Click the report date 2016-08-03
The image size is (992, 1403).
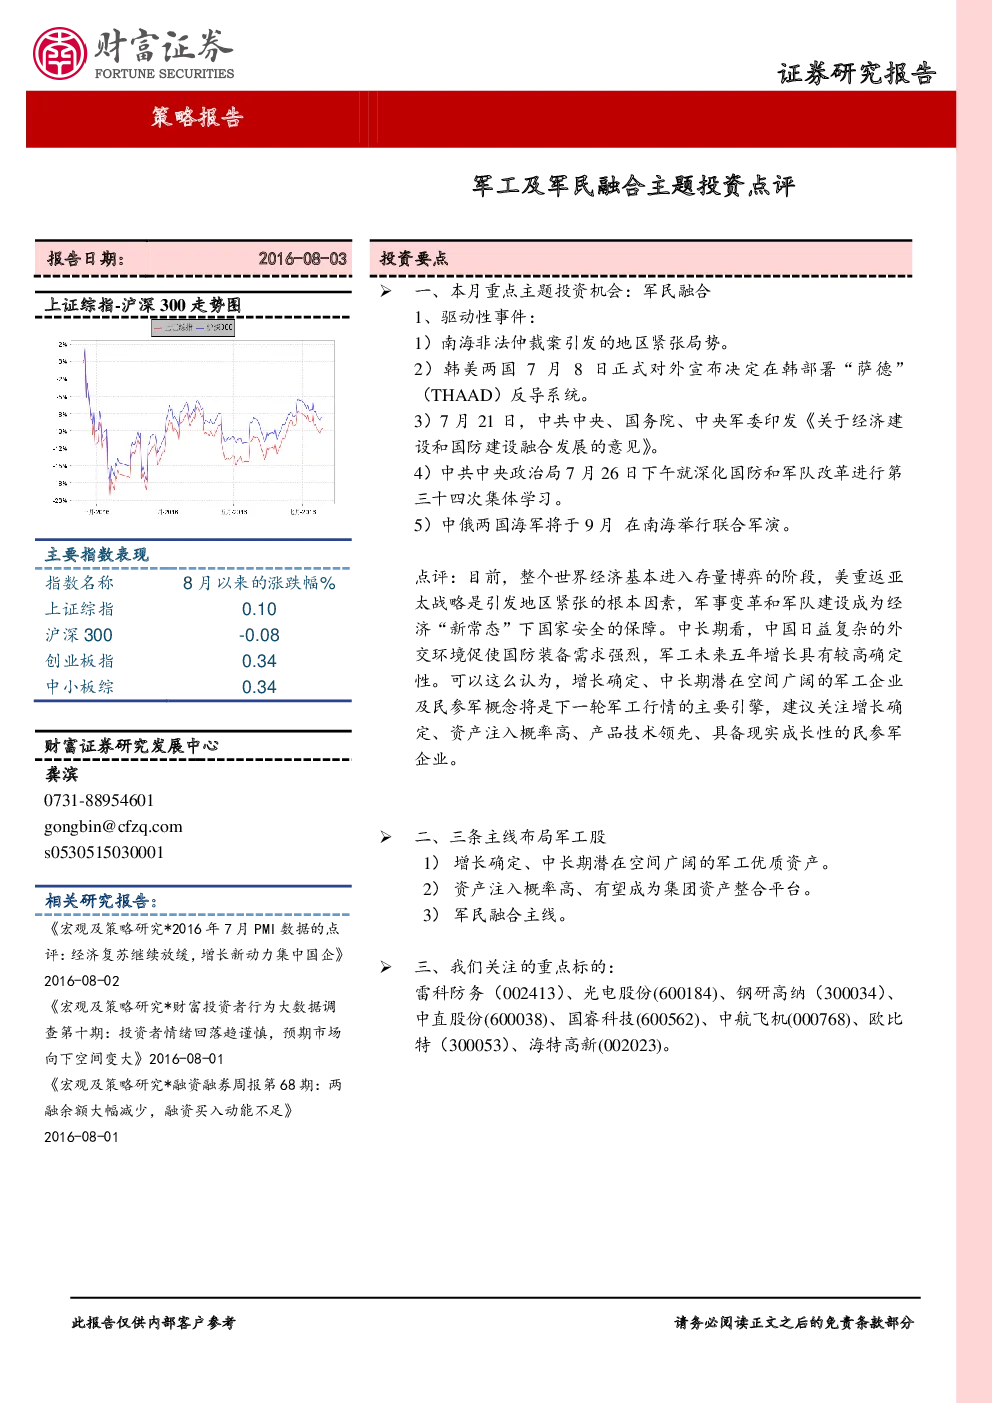pos(302,258)
